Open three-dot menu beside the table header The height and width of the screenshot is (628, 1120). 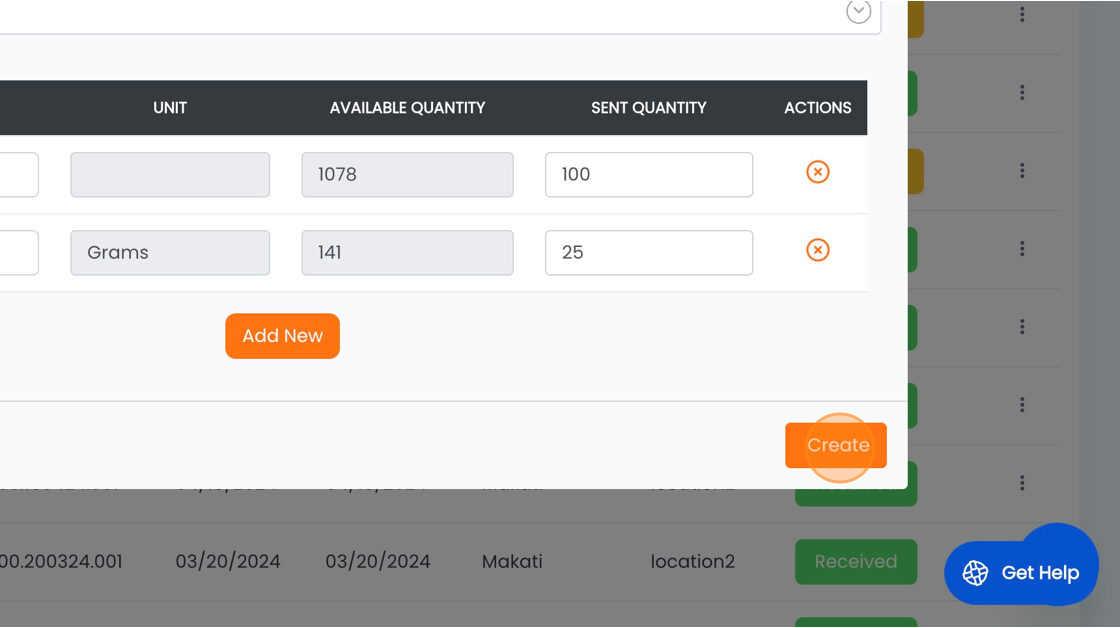pyautogui.click(x=1022, y=93)
